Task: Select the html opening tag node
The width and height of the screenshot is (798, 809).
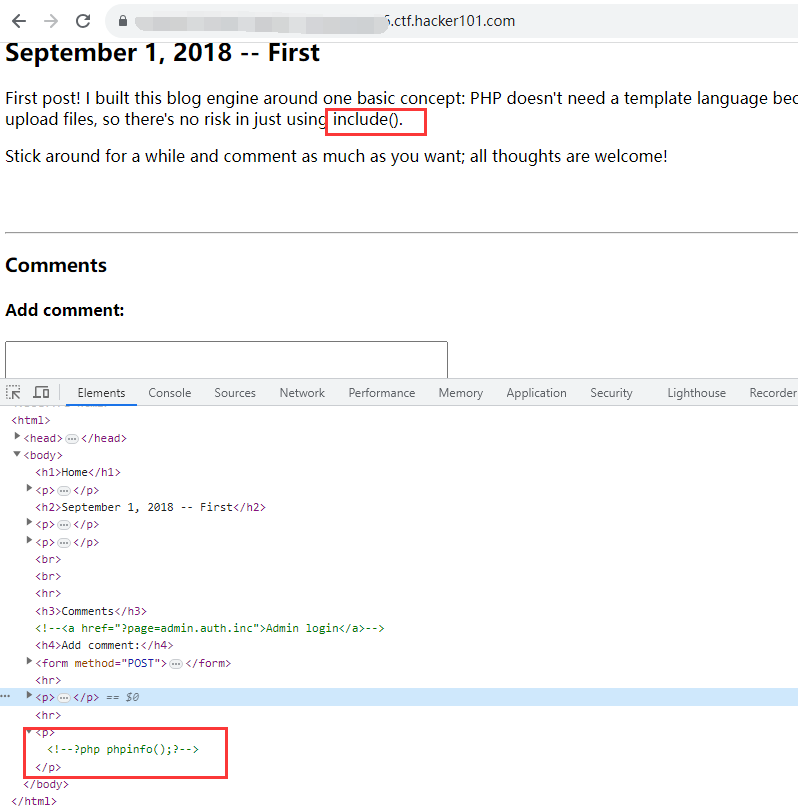Action: [30, 420]
